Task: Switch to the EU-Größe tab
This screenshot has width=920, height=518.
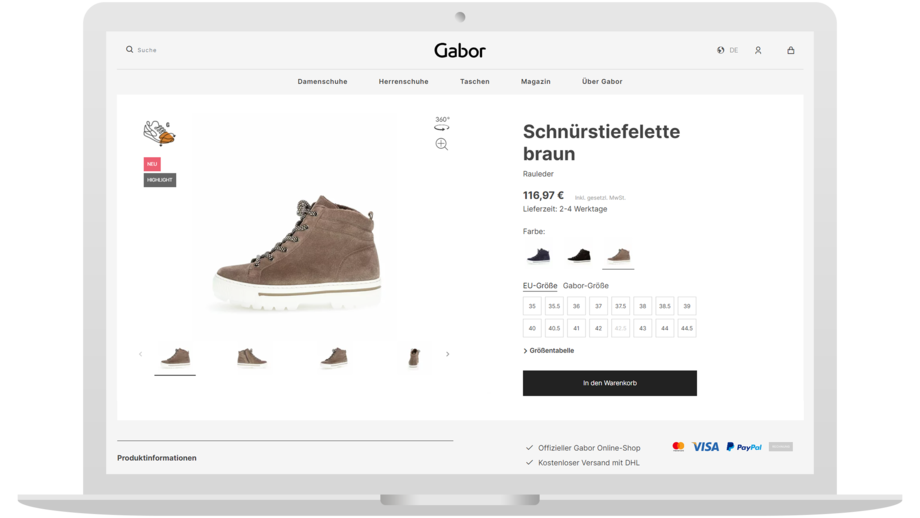Action: coord(540,286)
